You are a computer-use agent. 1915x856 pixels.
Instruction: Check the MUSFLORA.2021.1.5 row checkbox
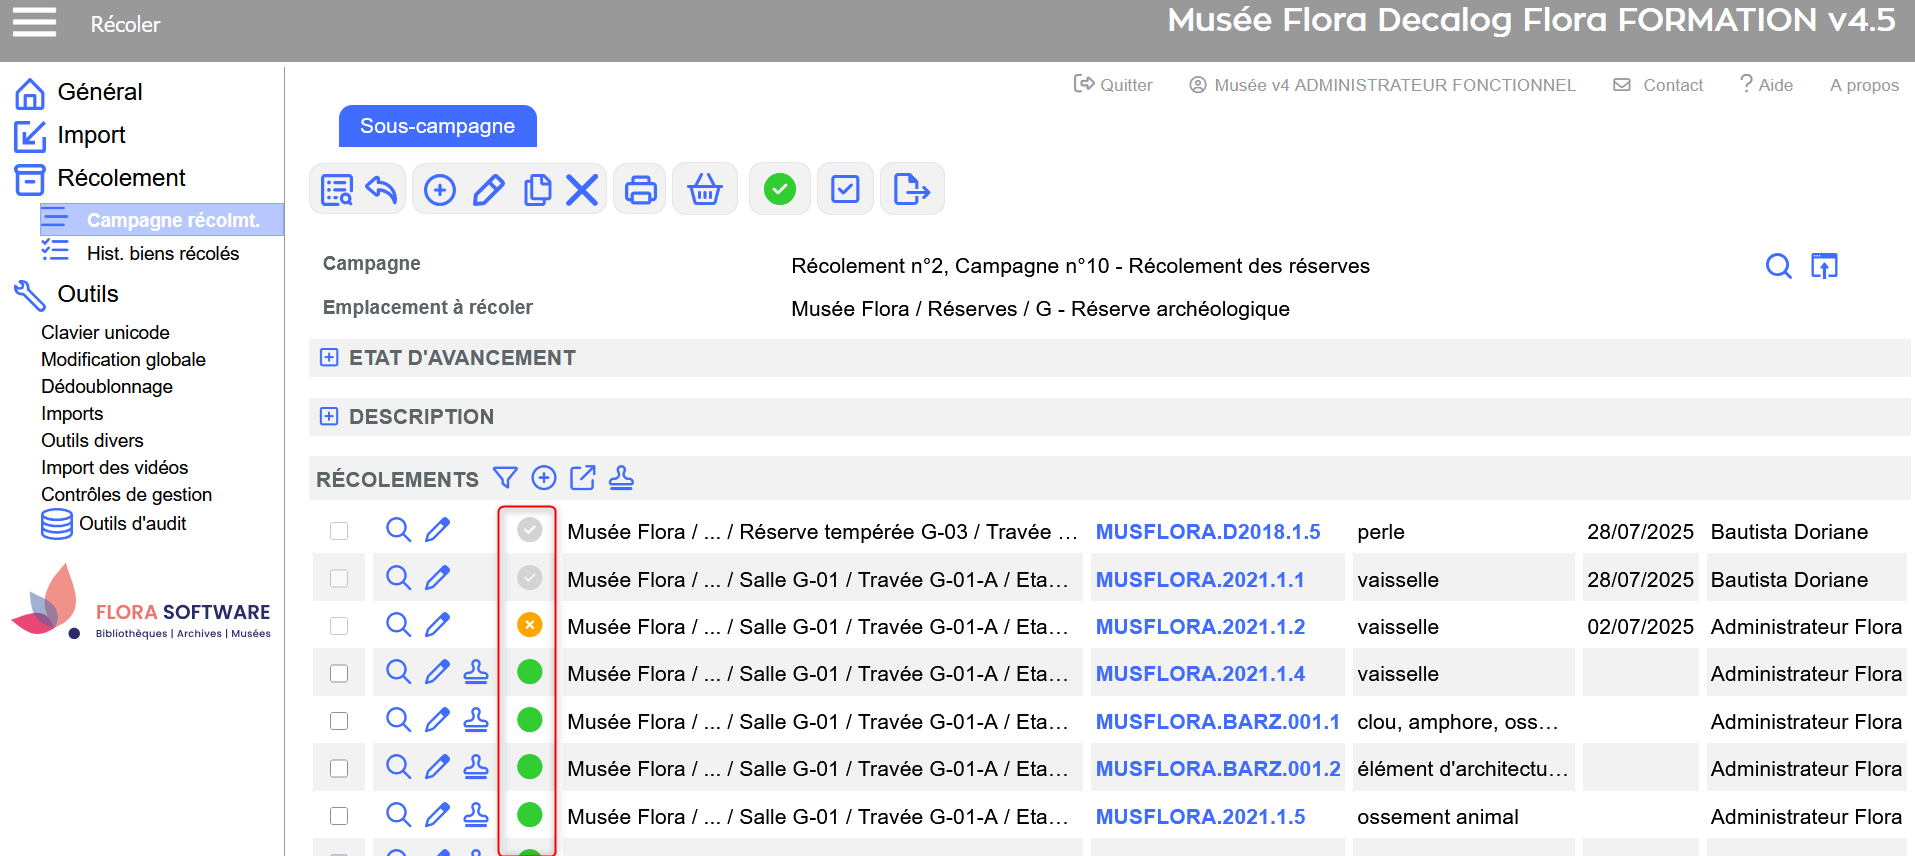[339, 816]
